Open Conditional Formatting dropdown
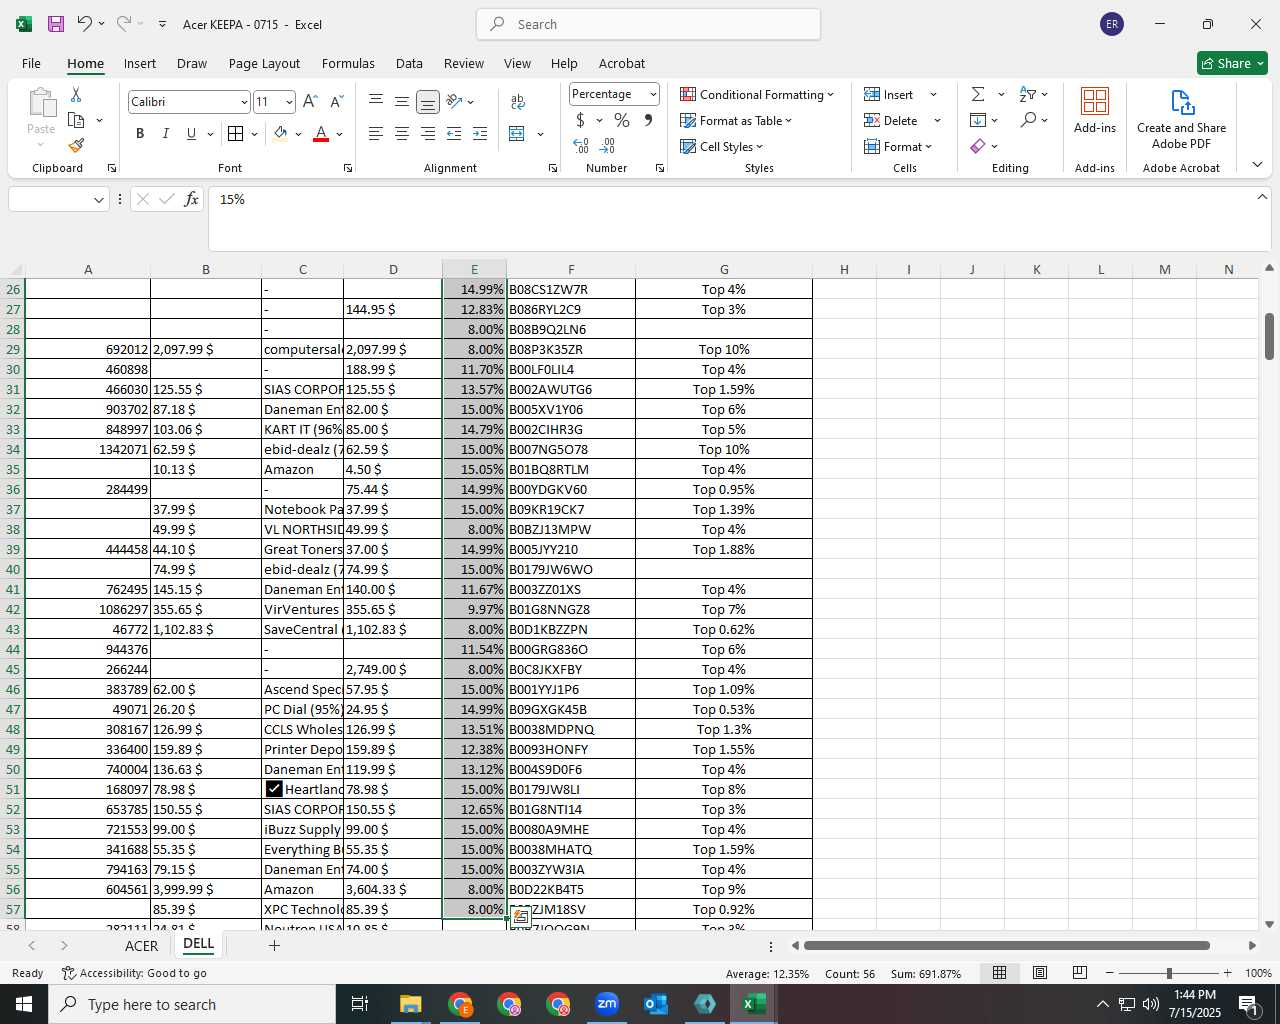 coord(757,94)
